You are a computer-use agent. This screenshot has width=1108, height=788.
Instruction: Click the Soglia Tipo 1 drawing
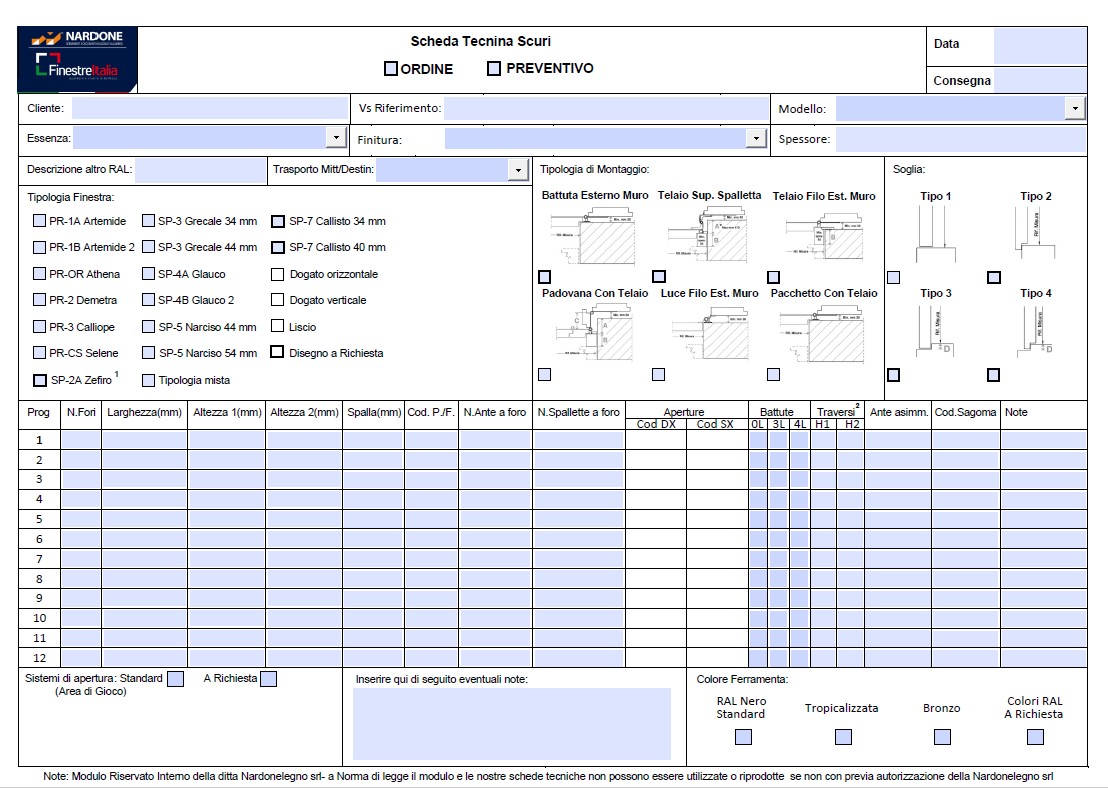click(x=936, y=235)
